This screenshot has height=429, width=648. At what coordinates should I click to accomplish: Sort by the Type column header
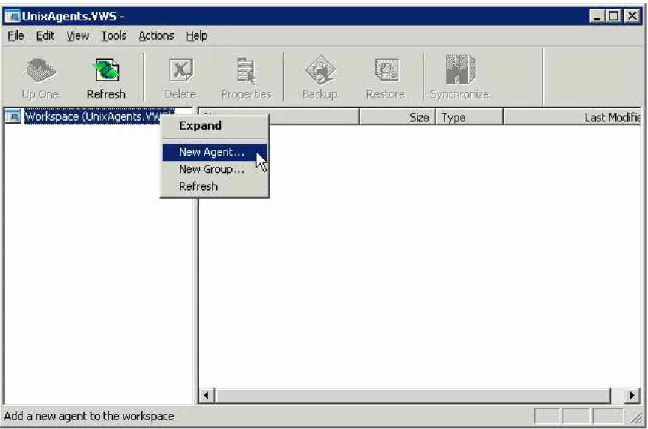(469, 118)
